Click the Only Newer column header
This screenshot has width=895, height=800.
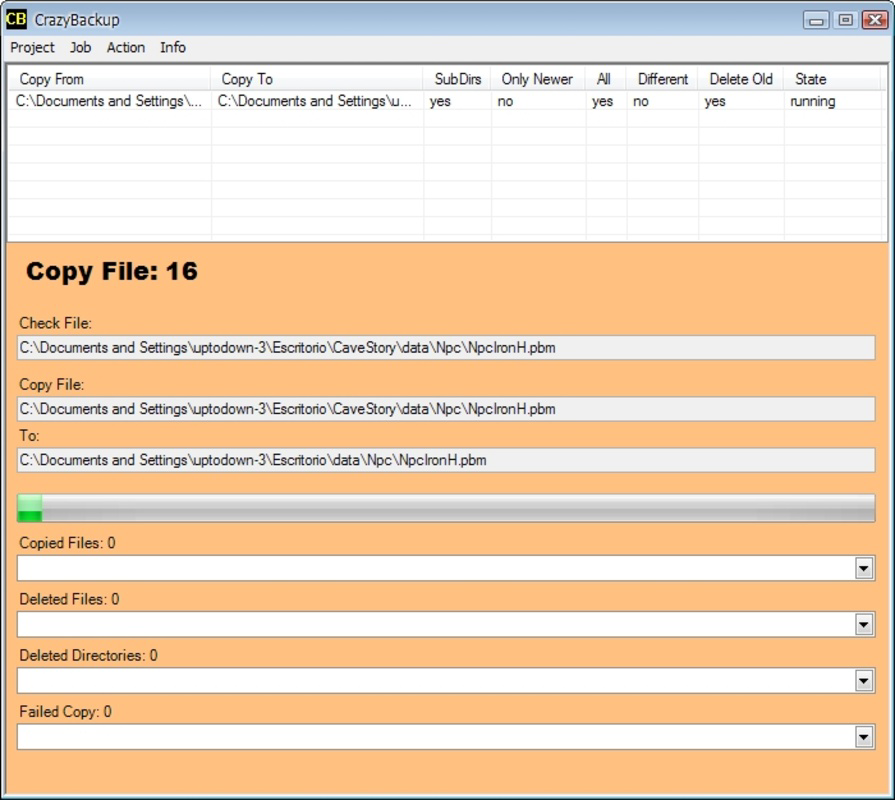[x=537, y=79]
